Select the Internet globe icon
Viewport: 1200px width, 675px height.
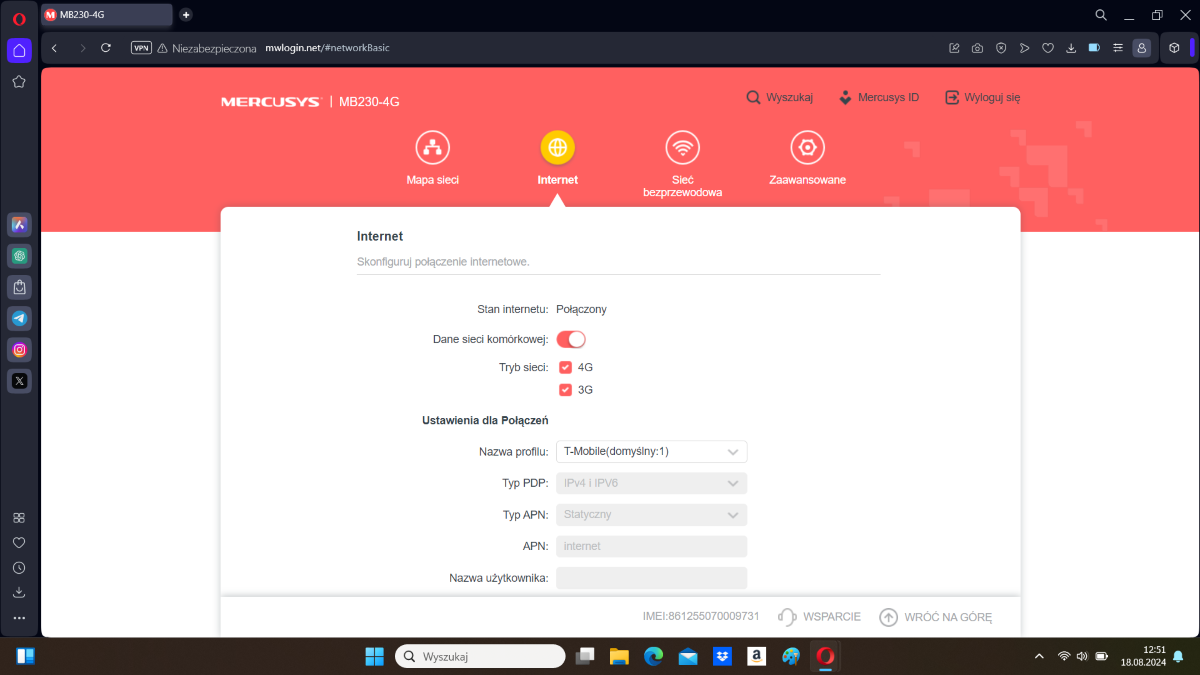pos(557,148)
